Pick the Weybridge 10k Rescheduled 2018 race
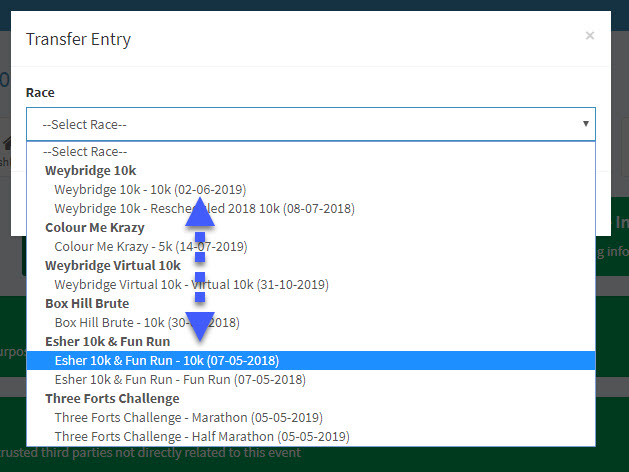This screenshot has width=629, height=472. click(204, 208)
